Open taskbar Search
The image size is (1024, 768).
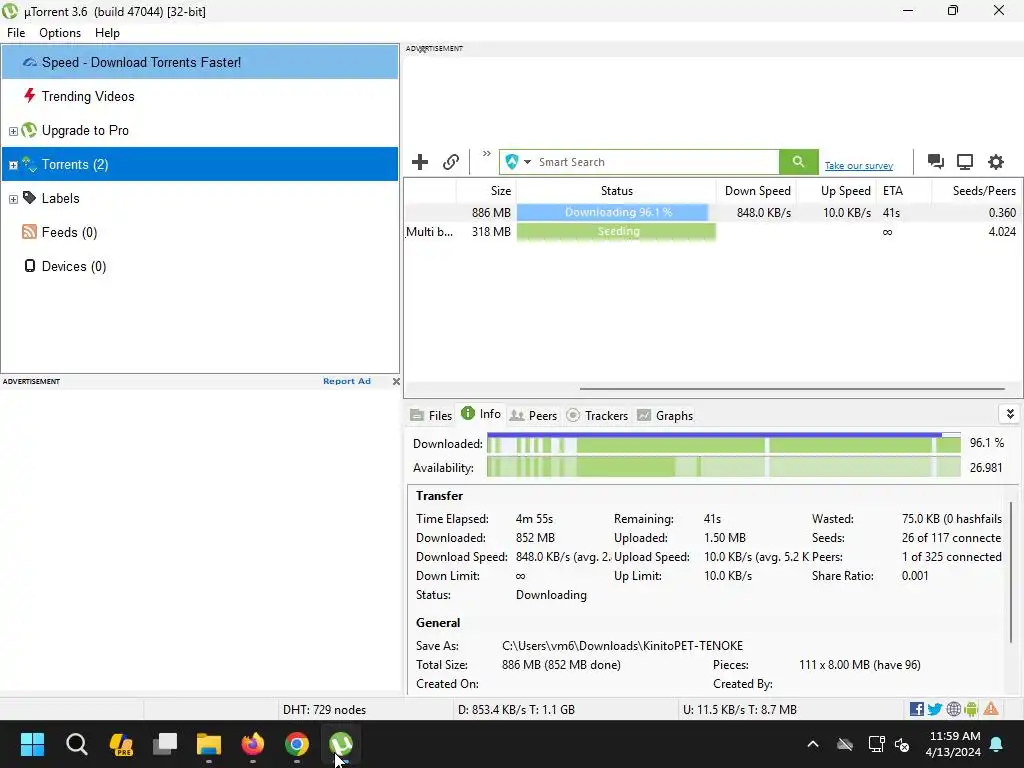pyautogui.click(x=76, y=744)
